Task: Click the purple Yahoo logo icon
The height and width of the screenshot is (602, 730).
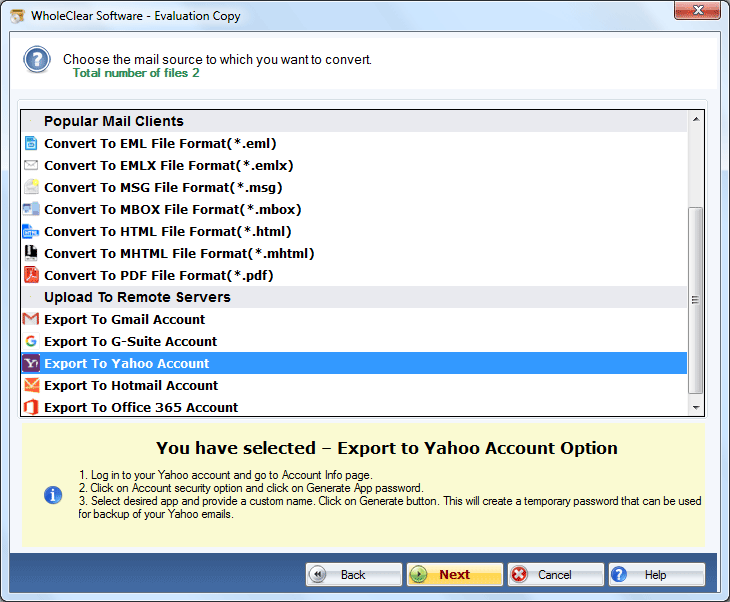Action: point(31,363)
